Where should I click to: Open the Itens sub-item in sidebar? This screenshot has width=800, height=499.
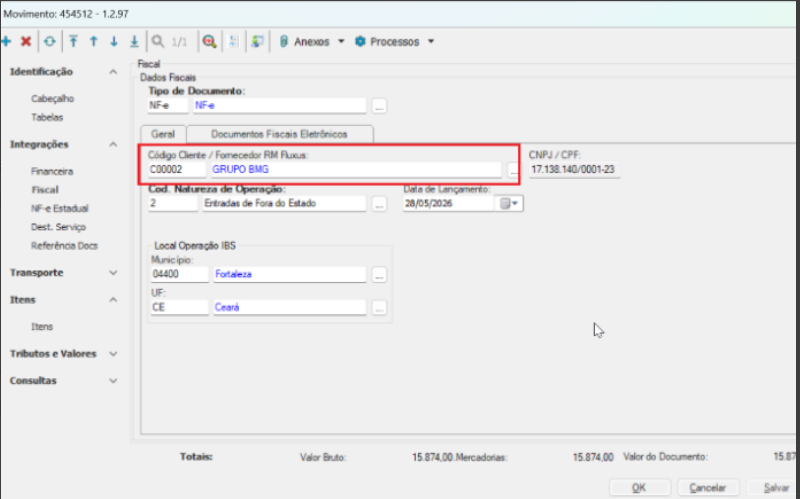coord(42,327)
